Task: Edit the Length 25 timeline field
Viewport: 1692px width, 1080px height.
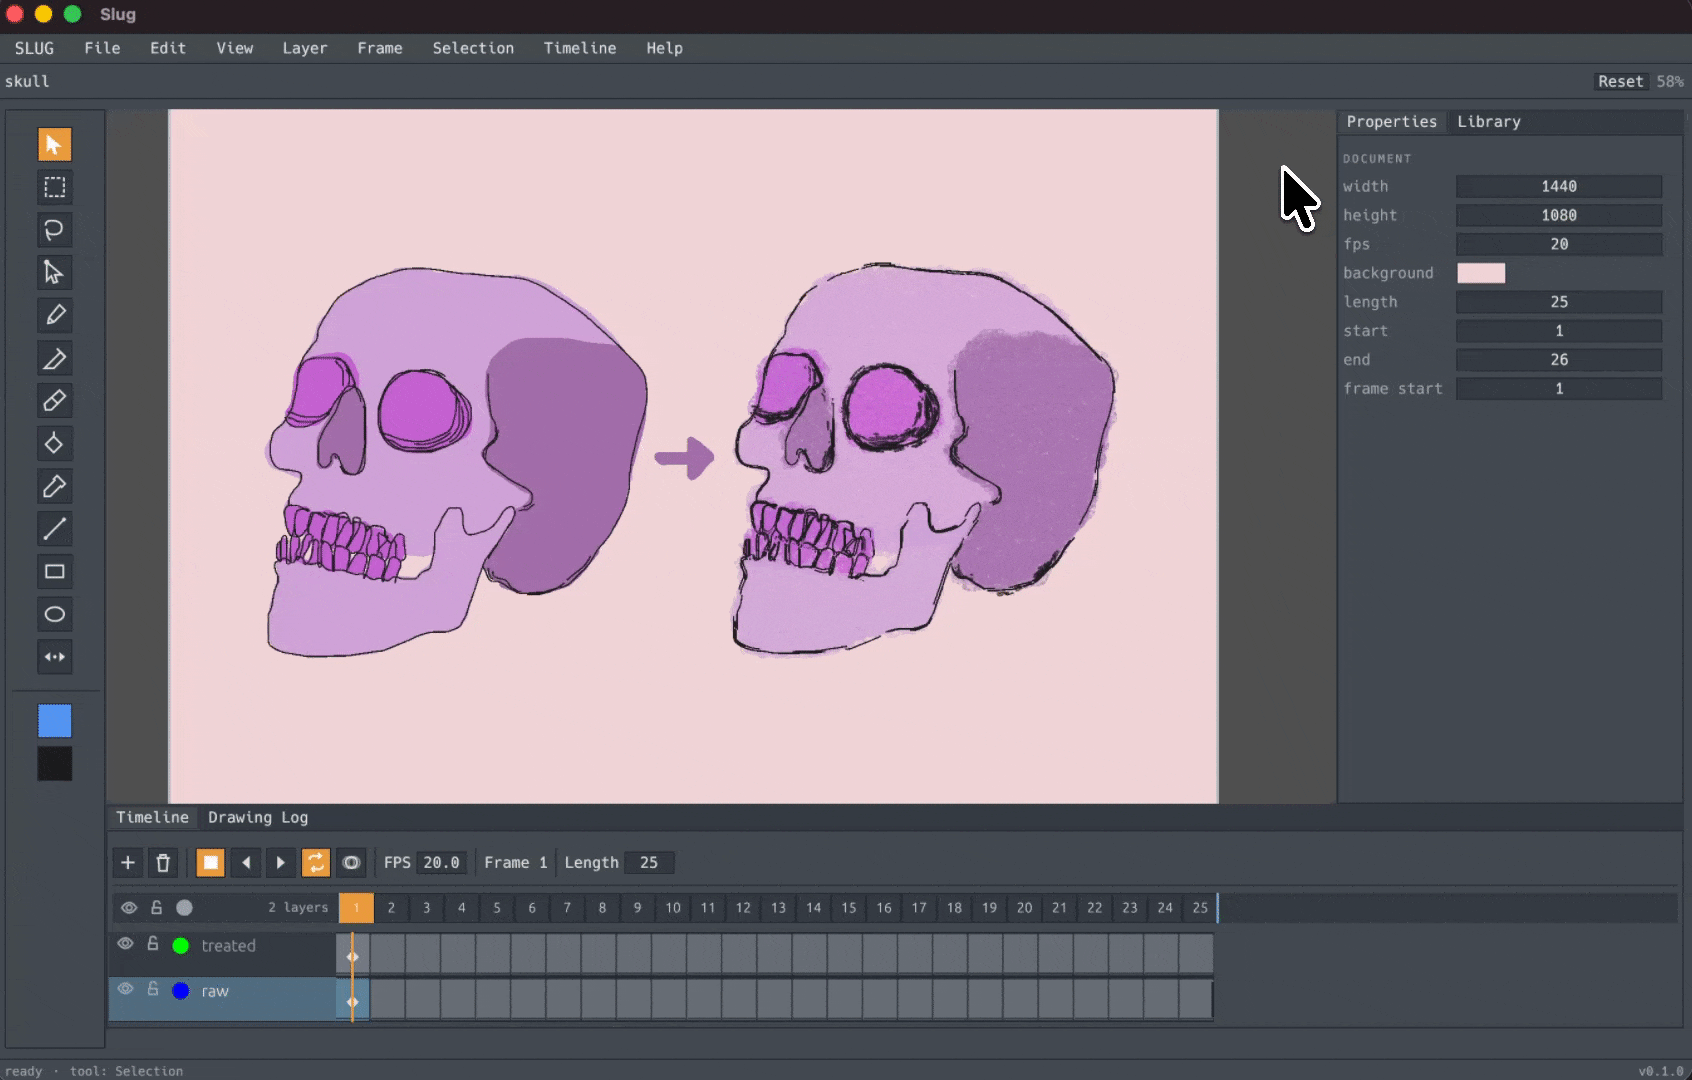Action: (649, 862)
